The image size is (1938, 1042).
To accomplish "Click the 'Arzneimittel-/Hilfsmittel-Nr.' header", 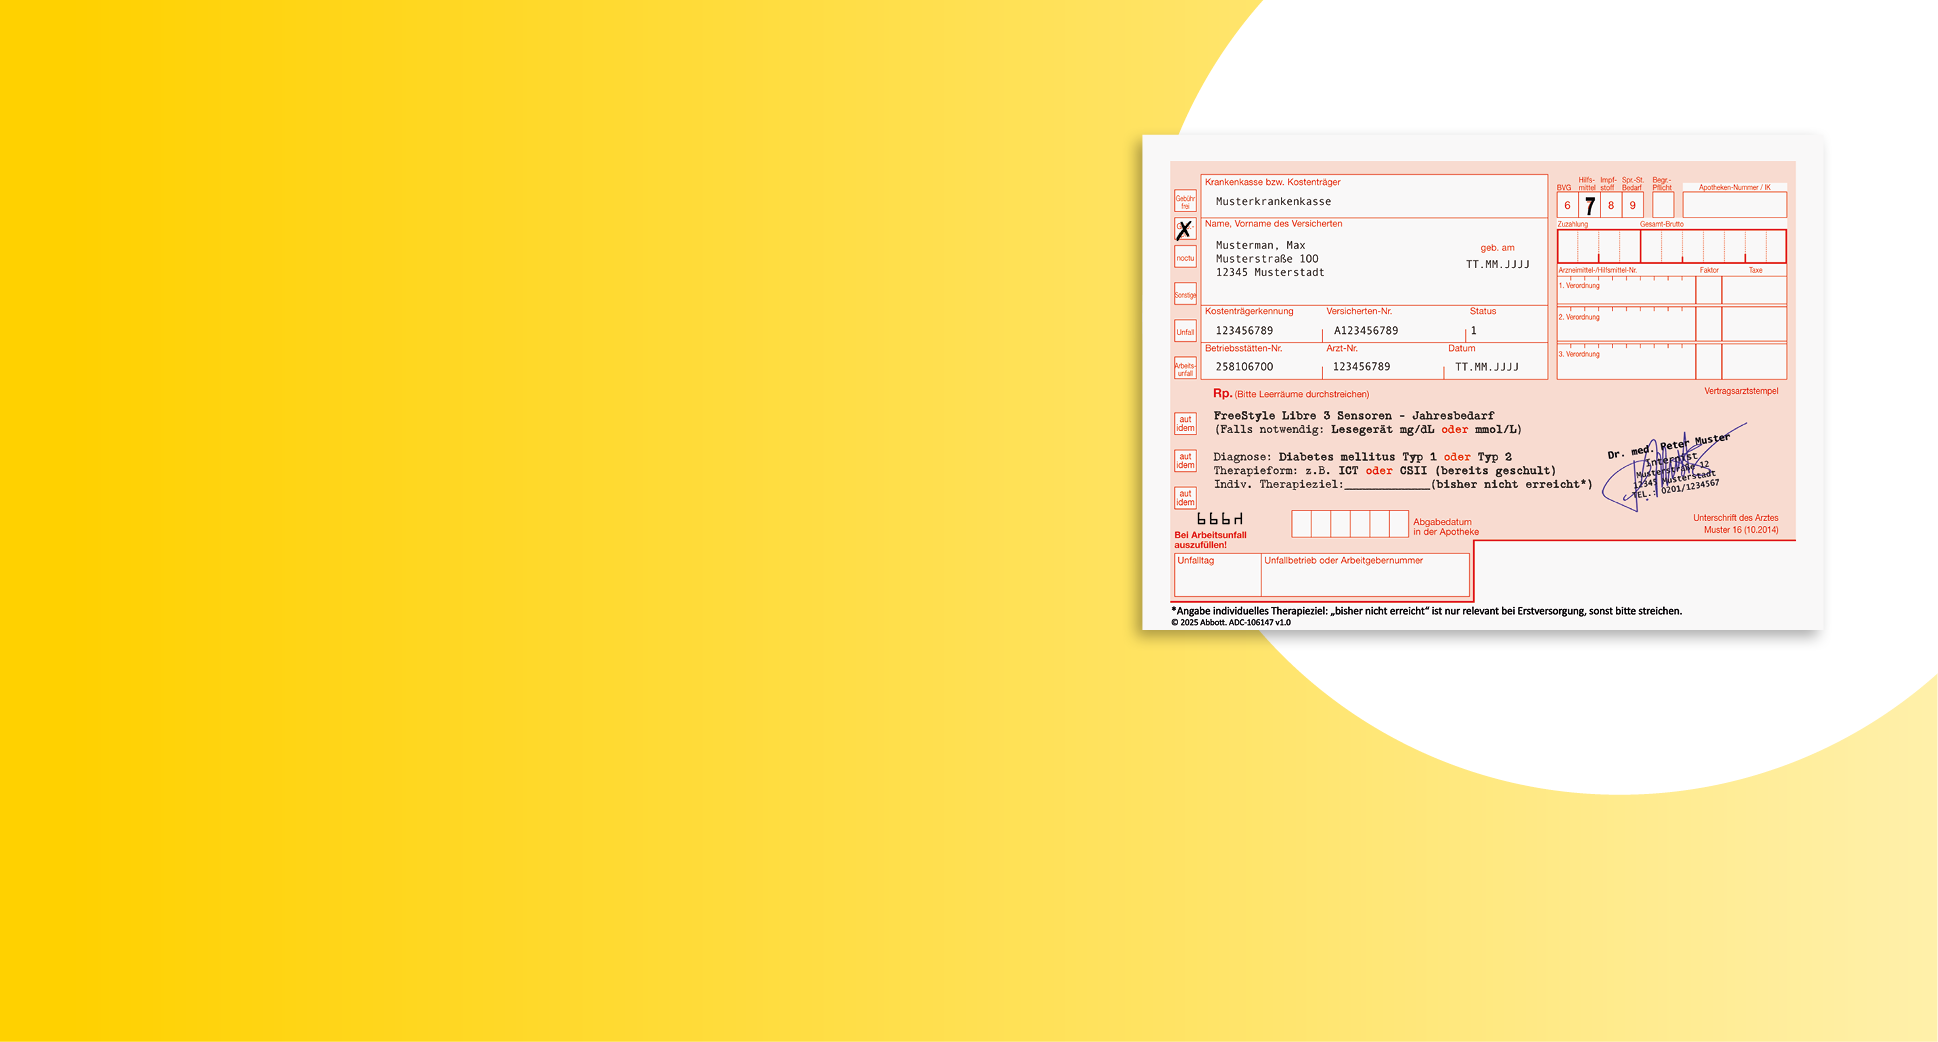I will point(1597,270).
